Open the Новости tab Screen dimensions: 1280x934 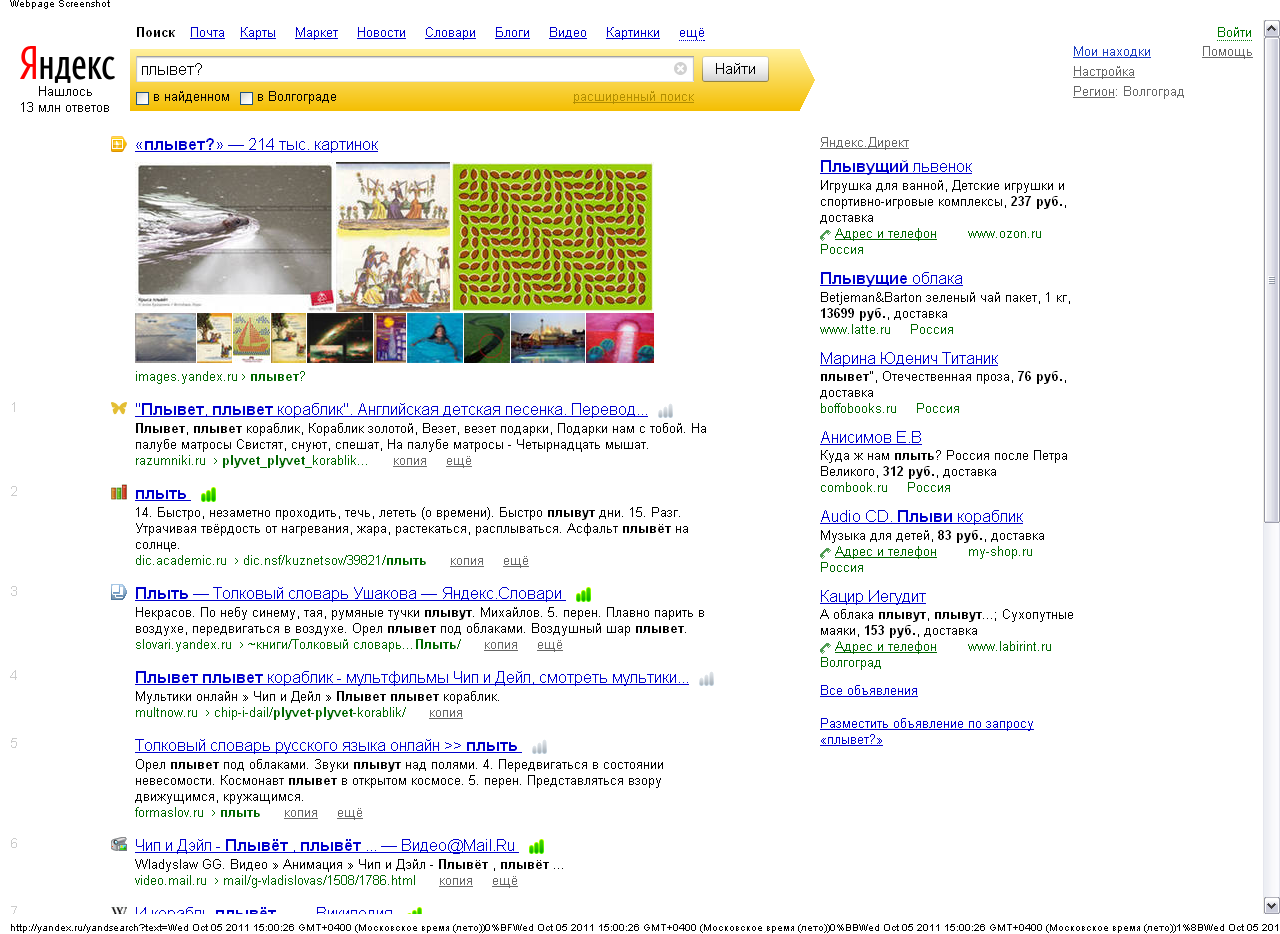381,33
